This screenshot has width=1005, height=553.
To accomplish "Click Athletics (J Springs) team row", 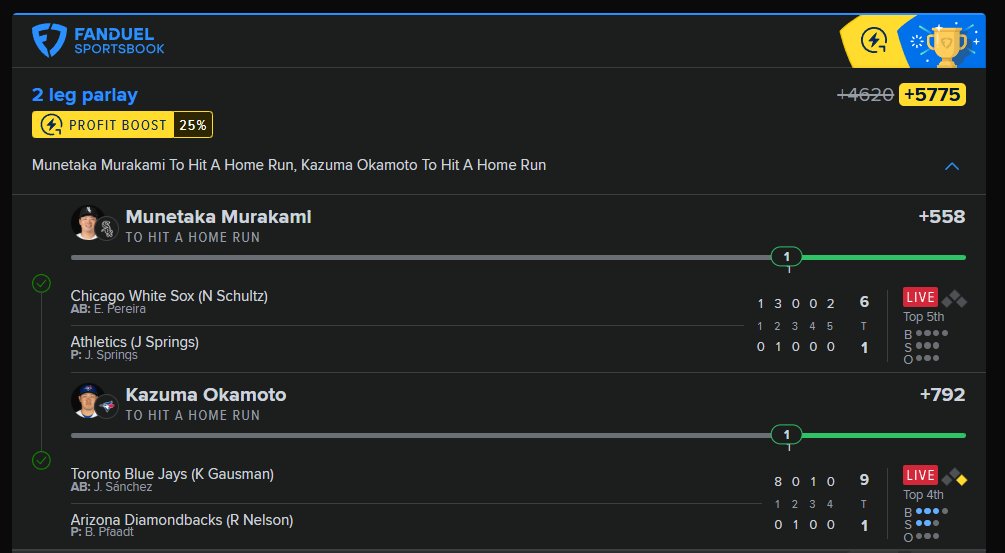I will pyautogui.click(x=135, y=342).
